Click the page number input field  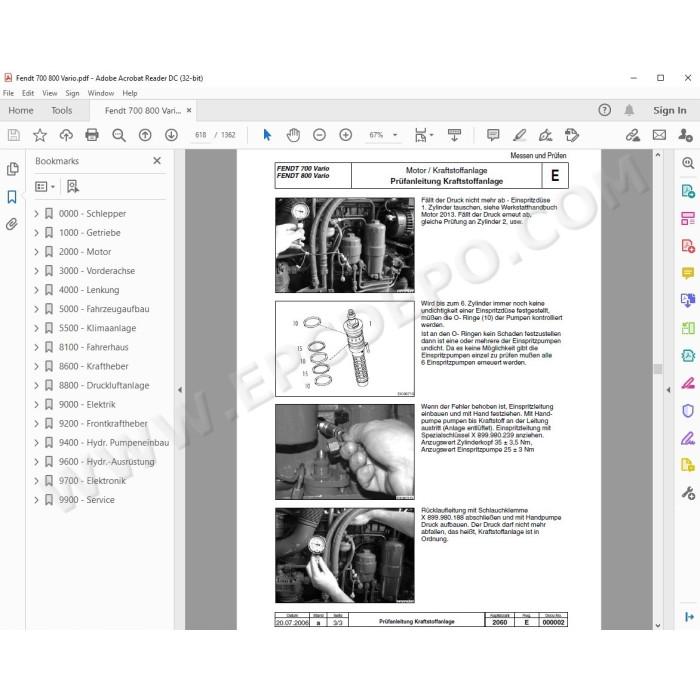(x=200, y=135)
